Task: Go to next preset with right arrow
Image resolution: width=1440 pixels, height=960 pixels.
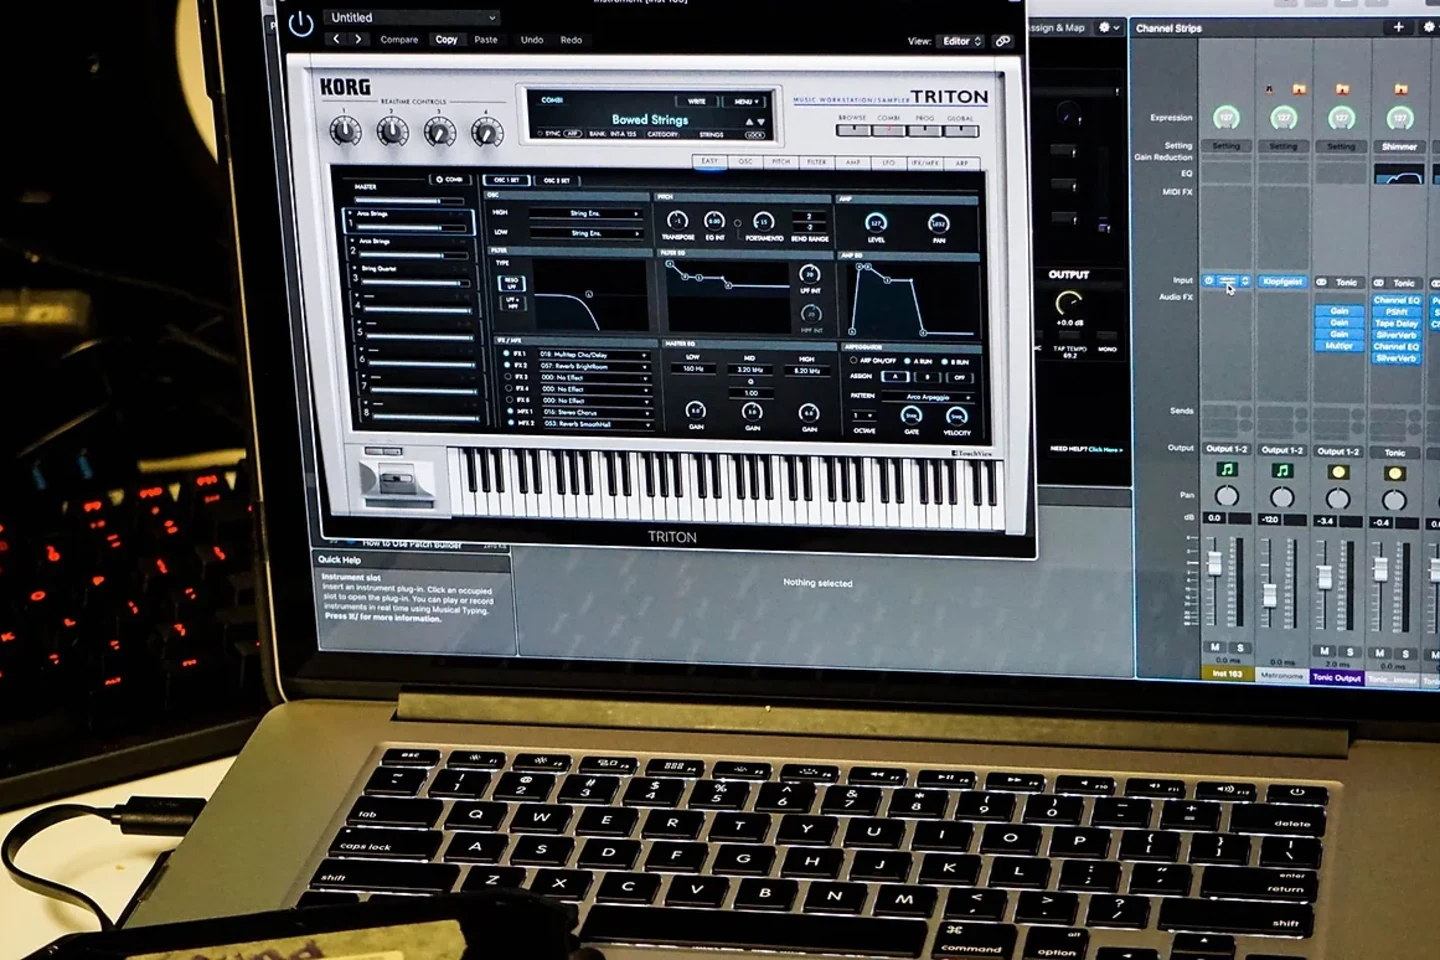Action: [x=358, y=40]
